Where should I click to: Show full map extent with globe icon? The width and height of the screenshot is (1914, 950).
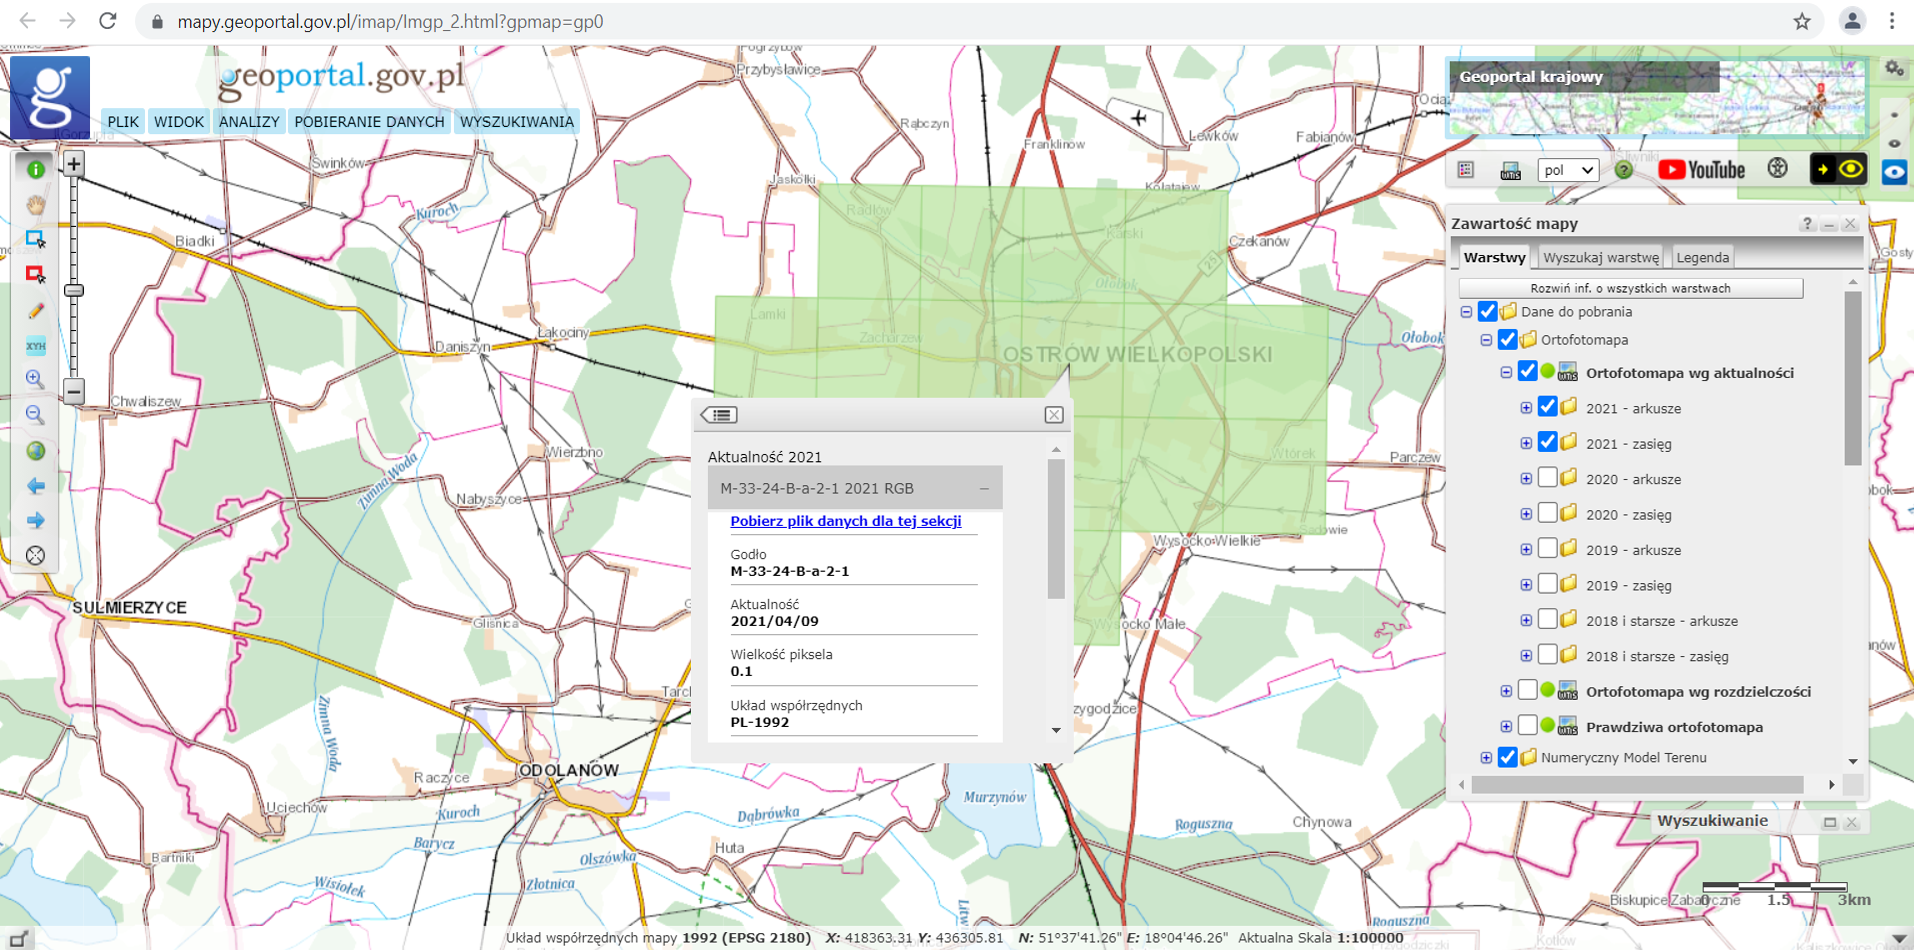[36, 451]
